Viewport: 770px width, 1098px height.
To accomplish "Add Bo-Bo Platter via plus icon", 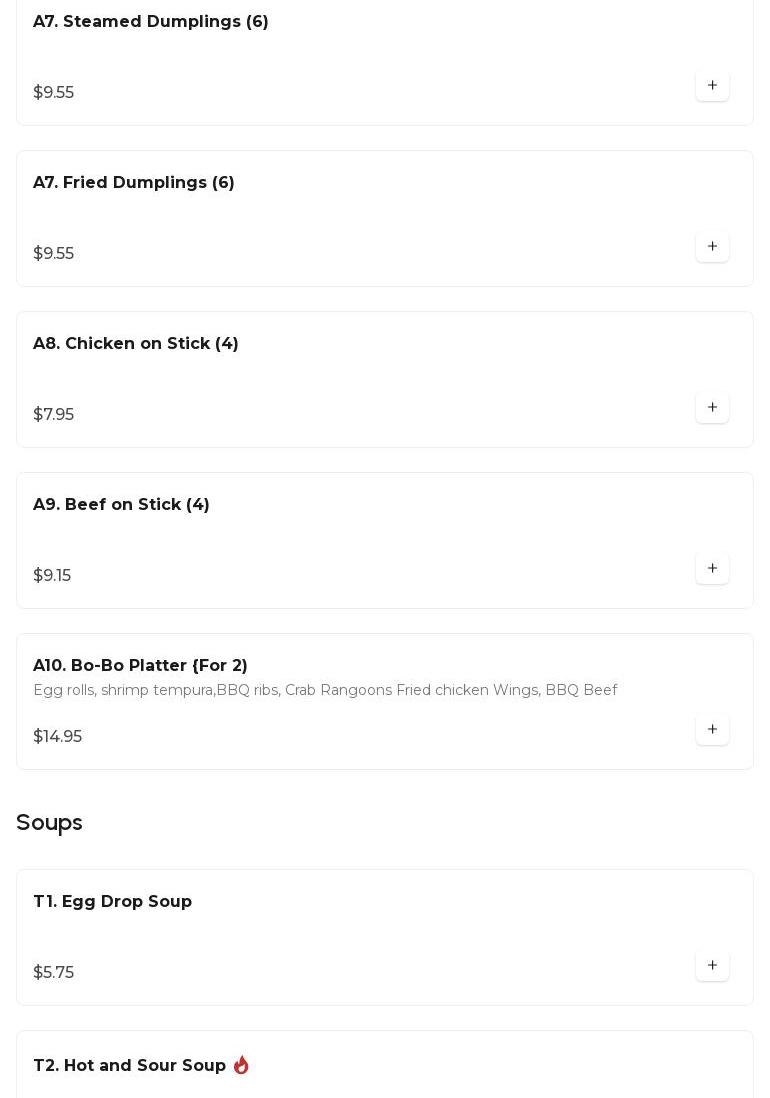I will pos(712,730).
